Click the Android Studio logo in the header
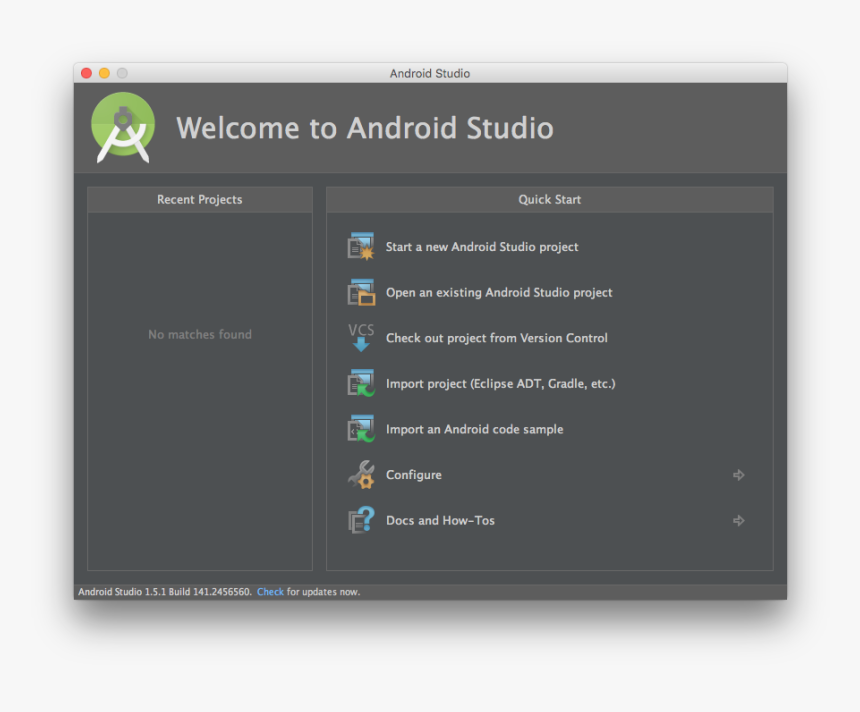Screen dimensions: 860x712 122,127
